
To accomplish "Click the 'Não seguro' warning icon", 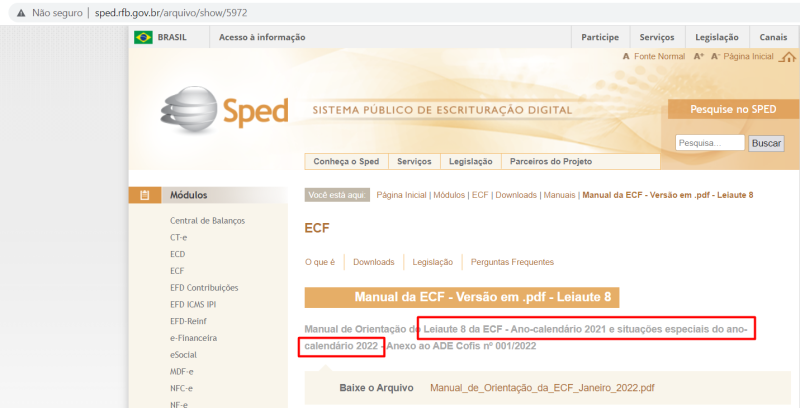I will (21, 13).
